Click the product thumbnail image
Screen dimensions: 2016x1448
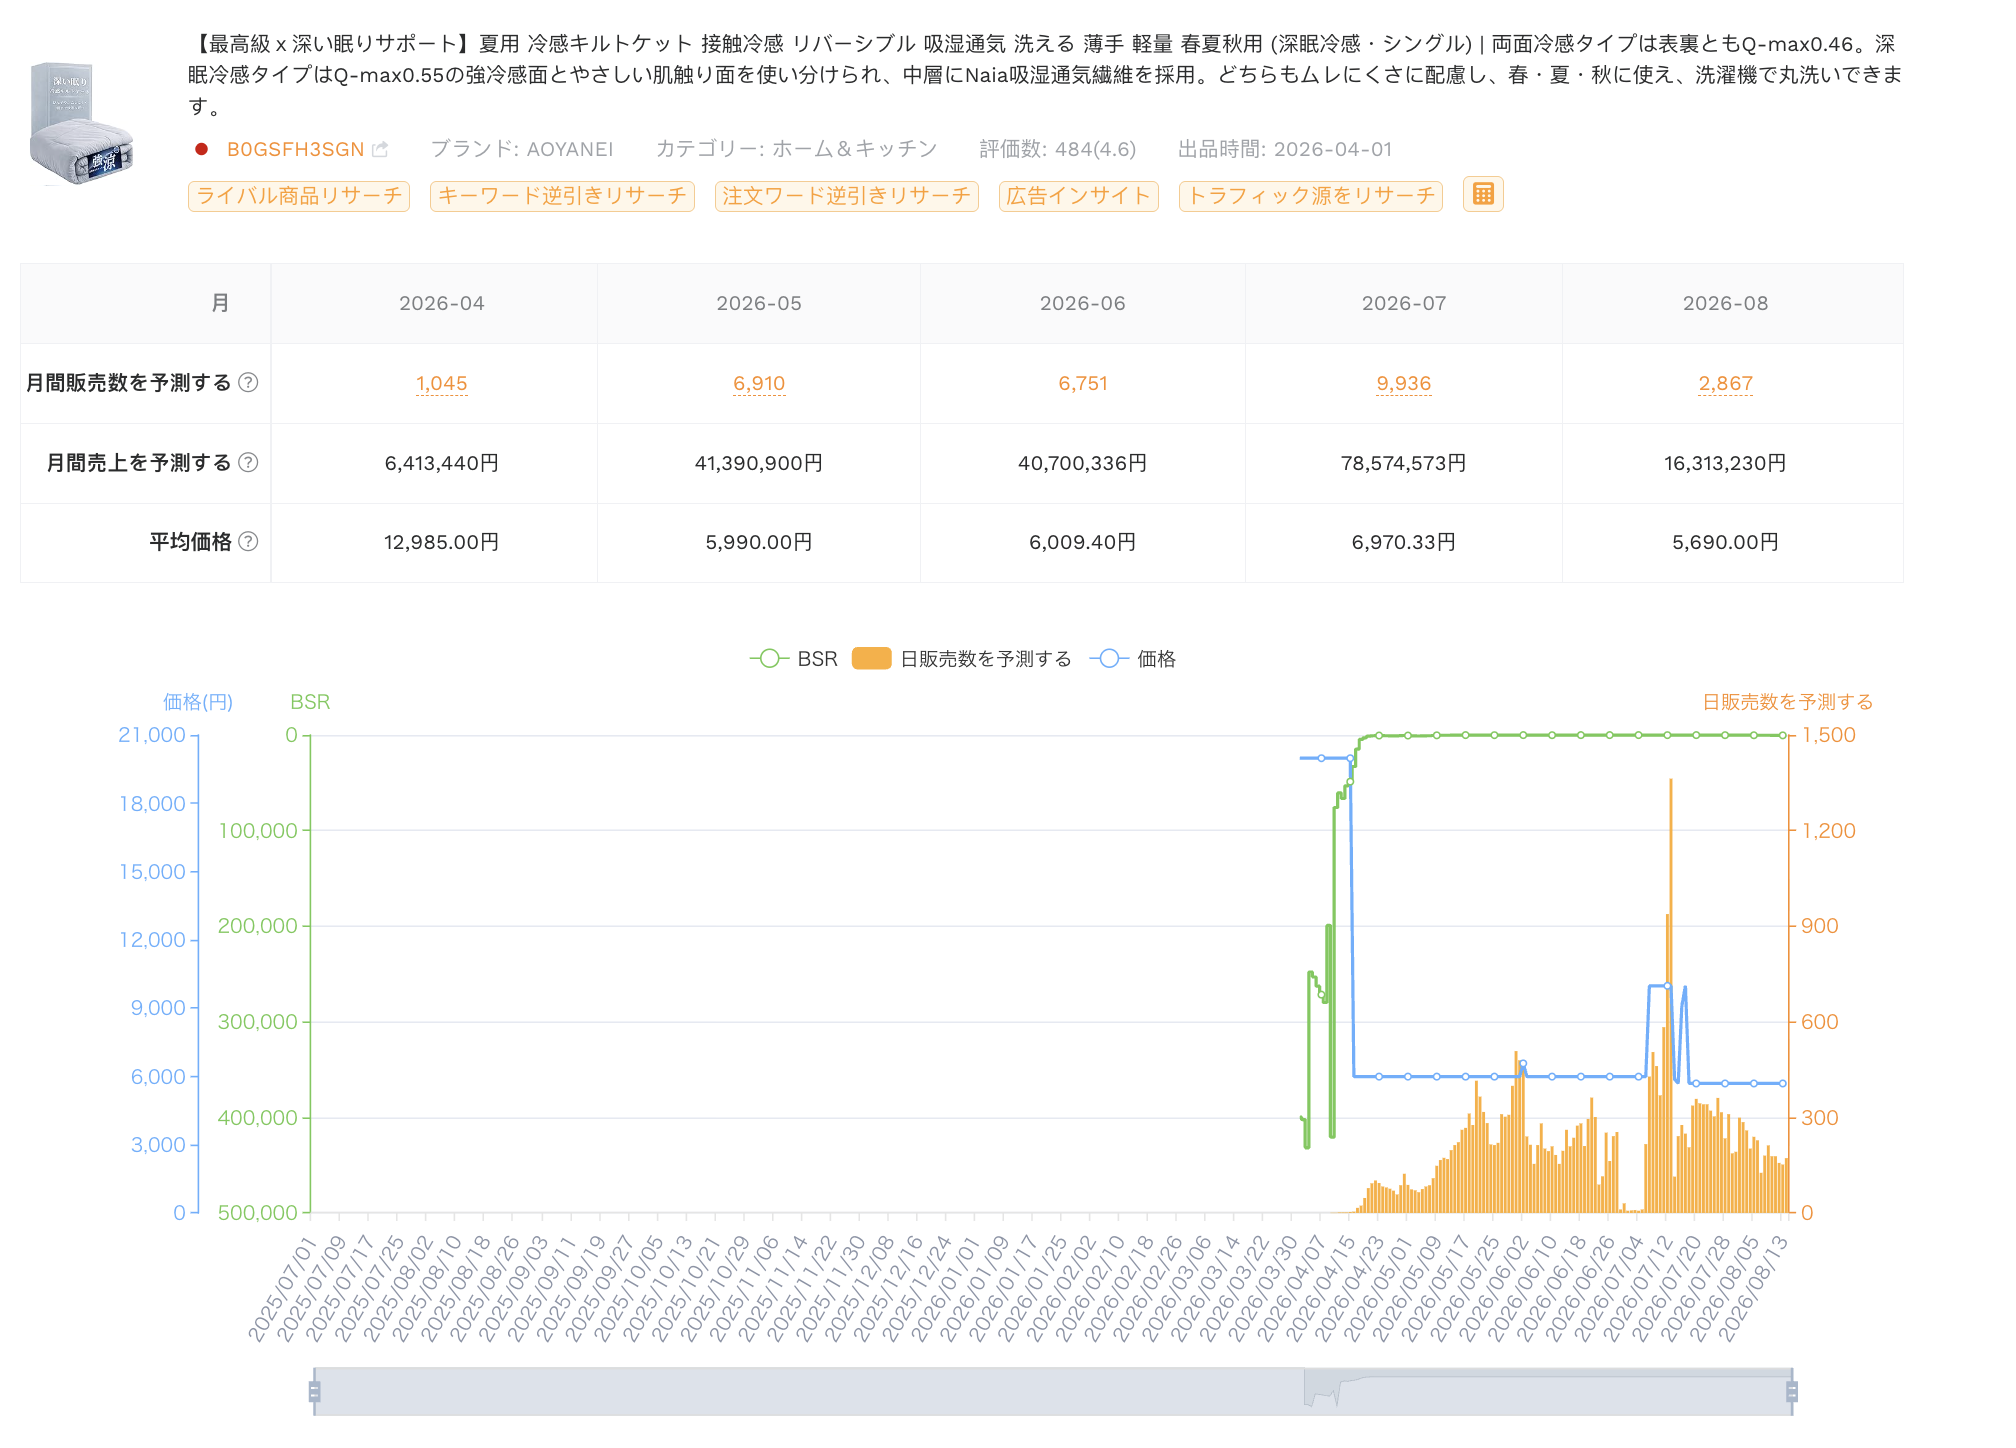coord(81,124)
